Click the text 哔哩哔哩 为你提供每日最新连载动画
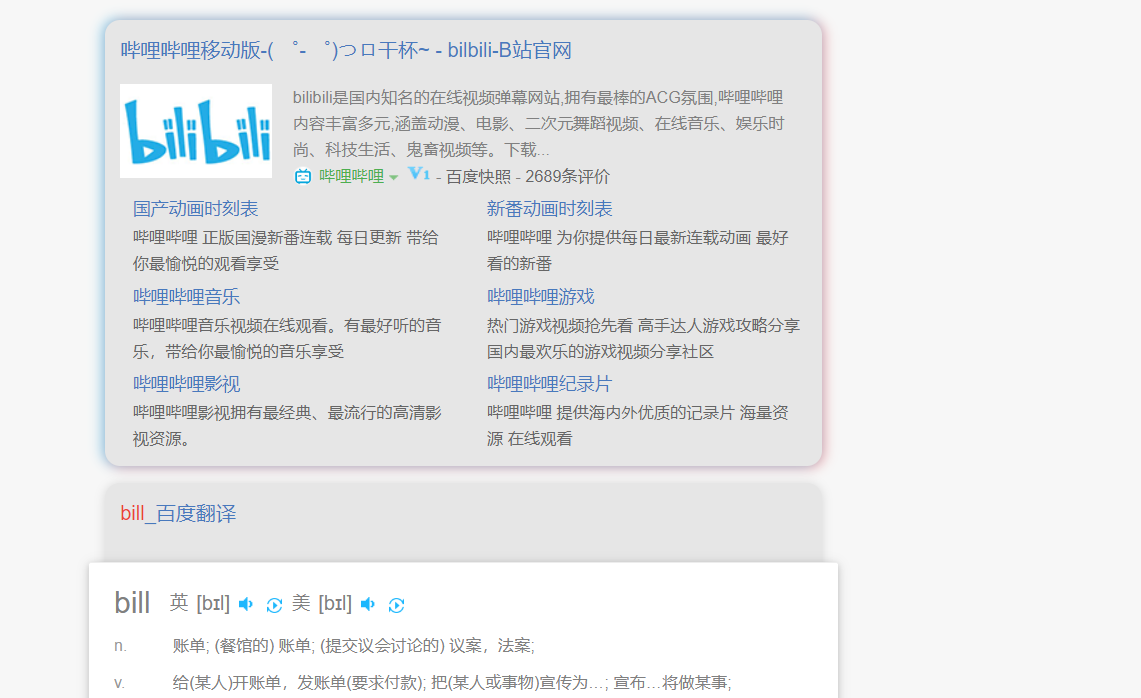 tap(637, 250)
